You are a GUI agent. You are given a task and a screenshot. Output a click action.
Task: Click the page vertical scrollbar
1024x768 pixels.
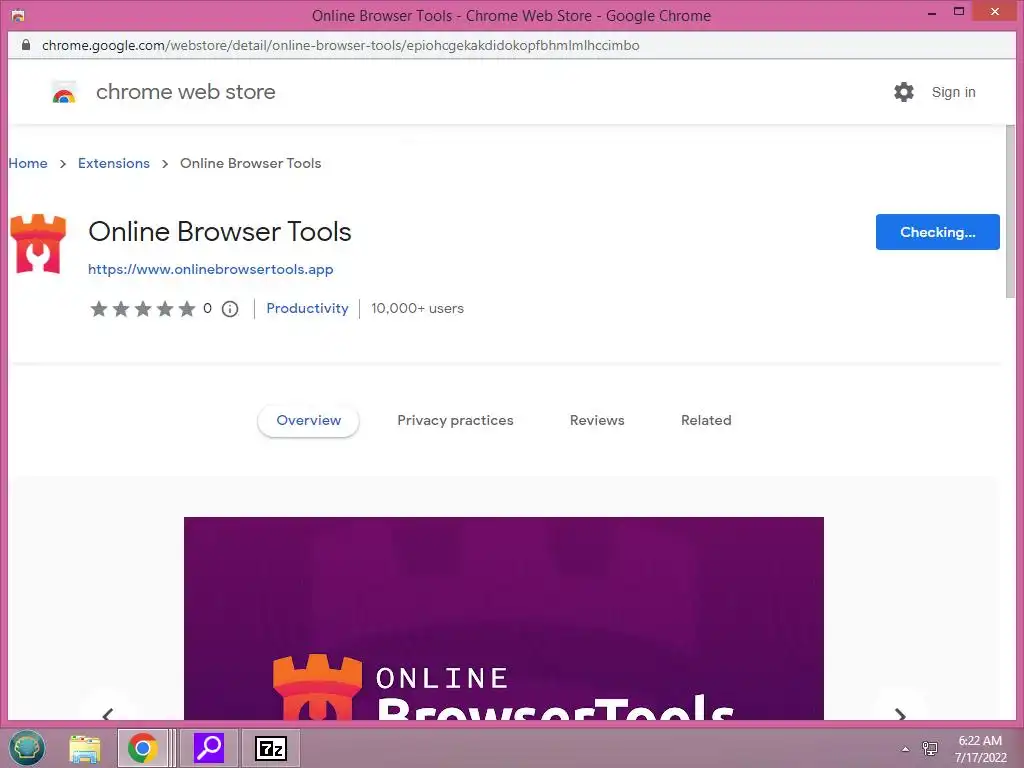pos(1010,212)
